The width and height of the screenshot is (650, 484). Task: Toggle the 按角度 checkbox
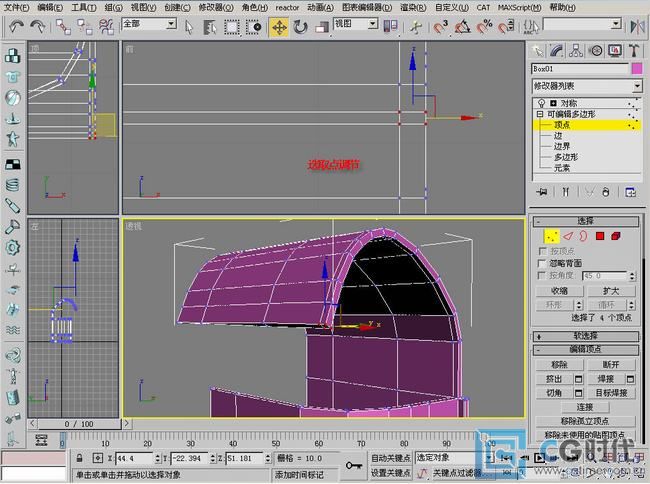tap(541, 275)
